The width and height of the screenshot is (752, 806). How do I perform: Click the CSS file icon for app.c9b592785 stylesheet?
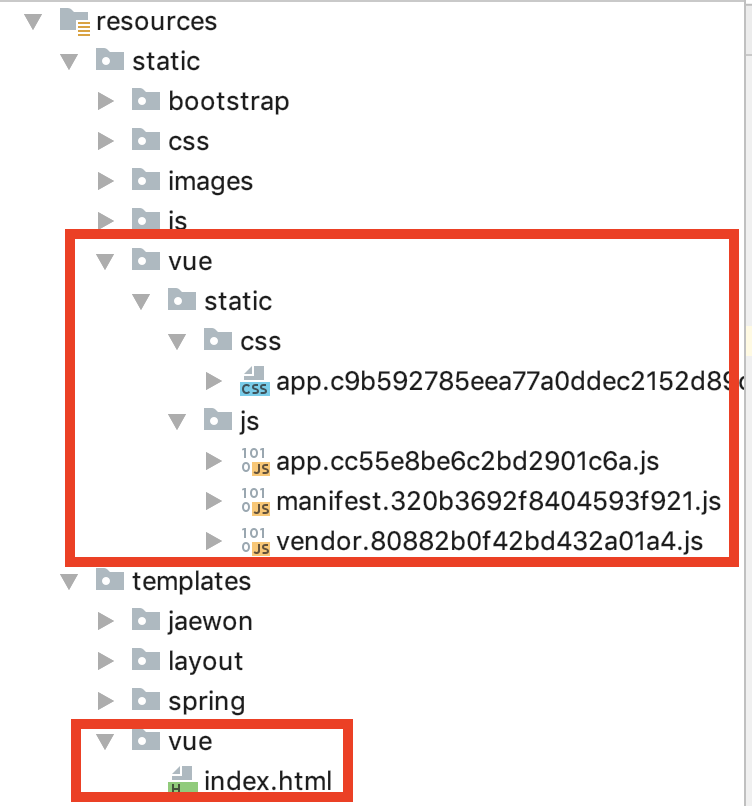pos(254,381)
